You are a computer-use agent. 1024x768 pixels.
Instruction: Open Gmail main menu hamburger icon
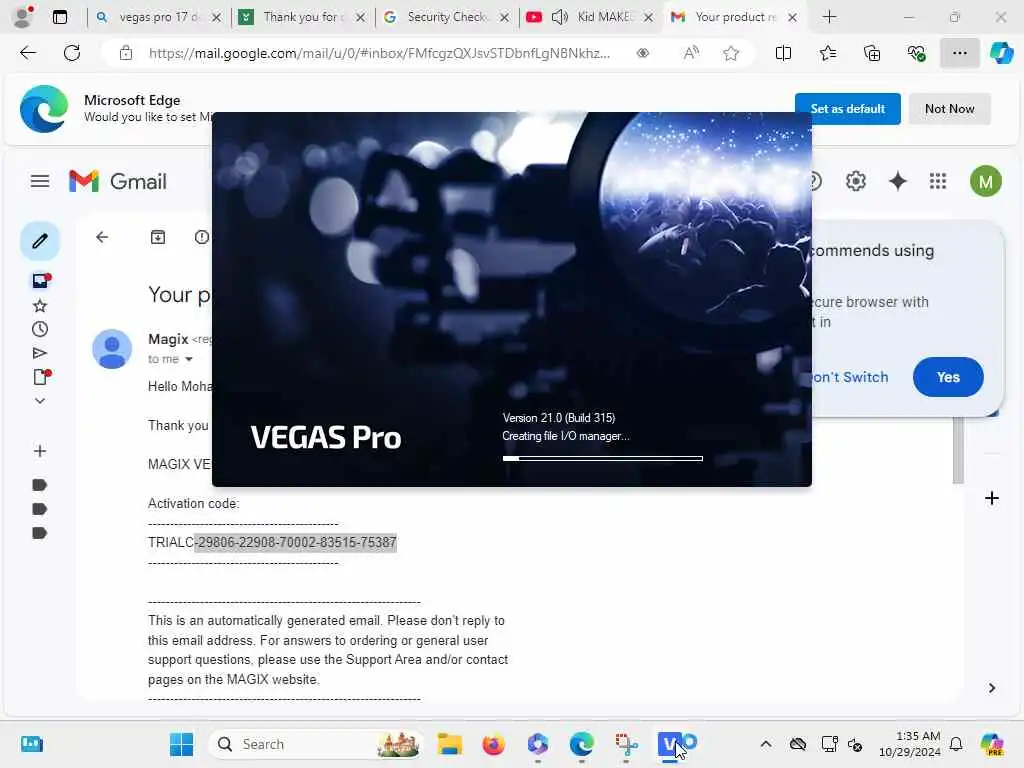click(40, 181)
